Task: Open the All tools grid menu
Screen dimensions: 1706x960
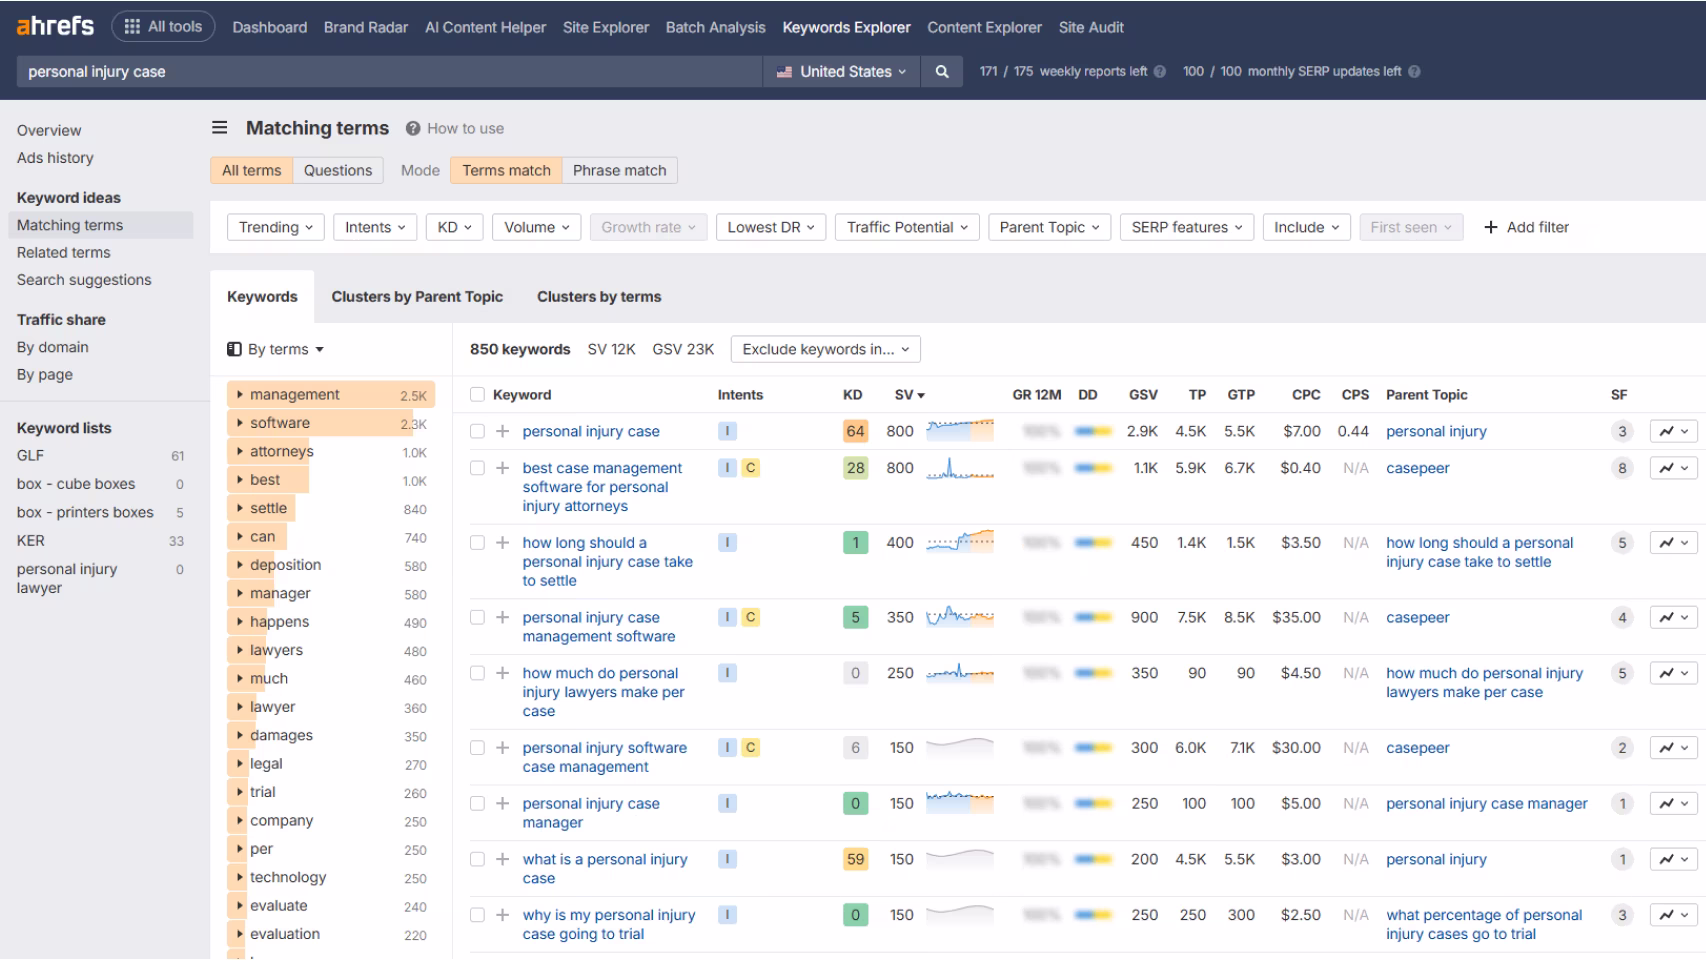Action: coord(162,27)
